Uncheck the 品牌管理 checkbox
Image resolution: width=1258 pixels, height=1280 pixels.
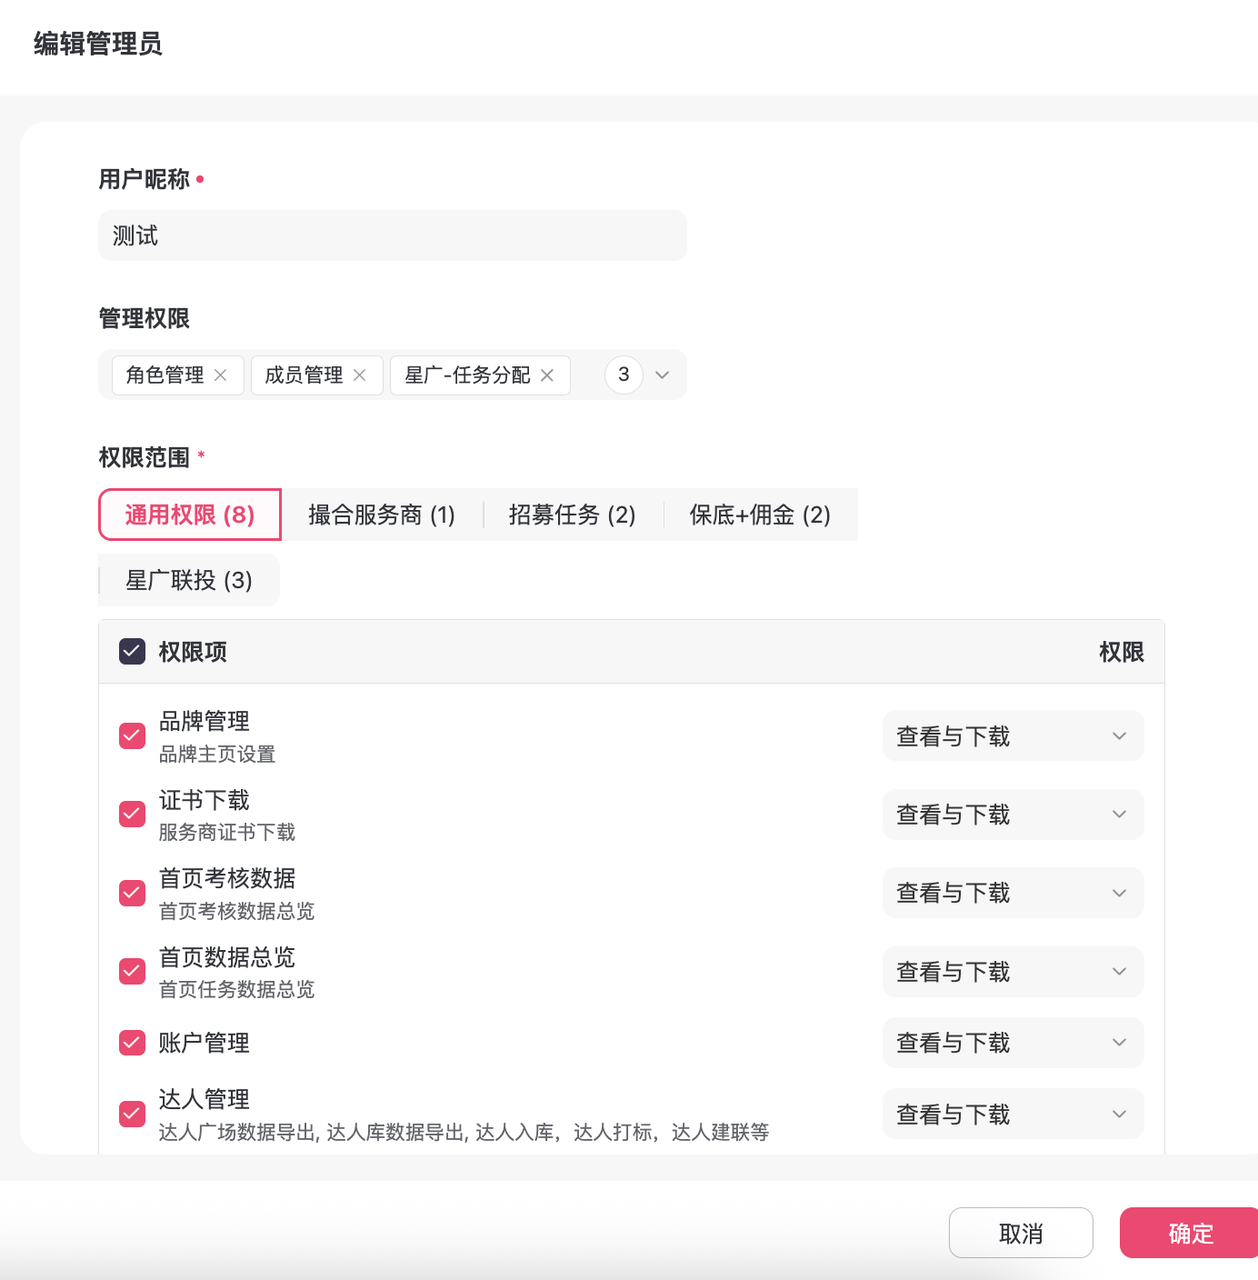132,736
